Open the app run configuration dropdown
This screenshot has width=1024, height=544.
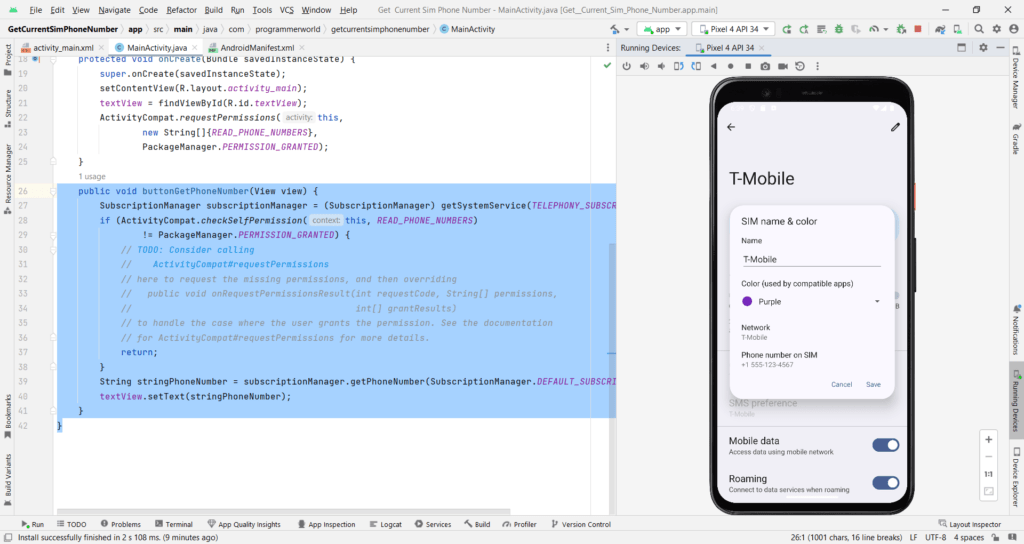click(662, 29)
